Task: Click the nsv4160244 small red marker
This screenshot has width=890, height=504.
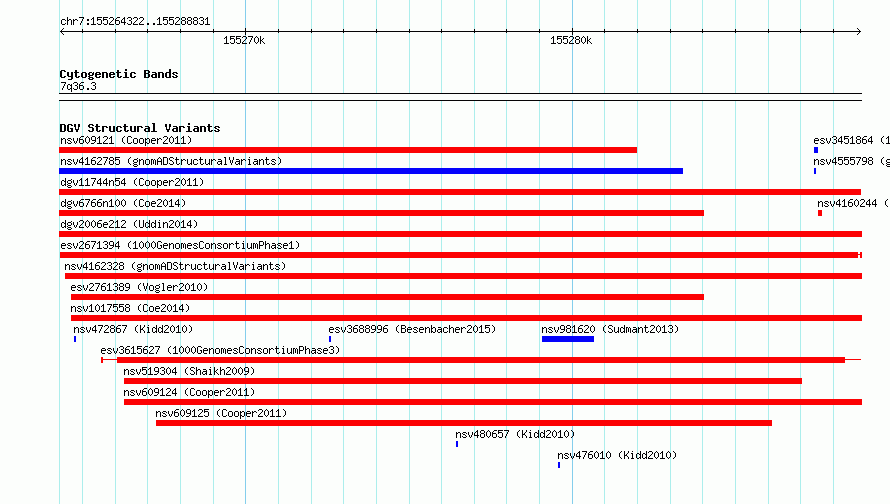Action: click(x=820, y=213)
